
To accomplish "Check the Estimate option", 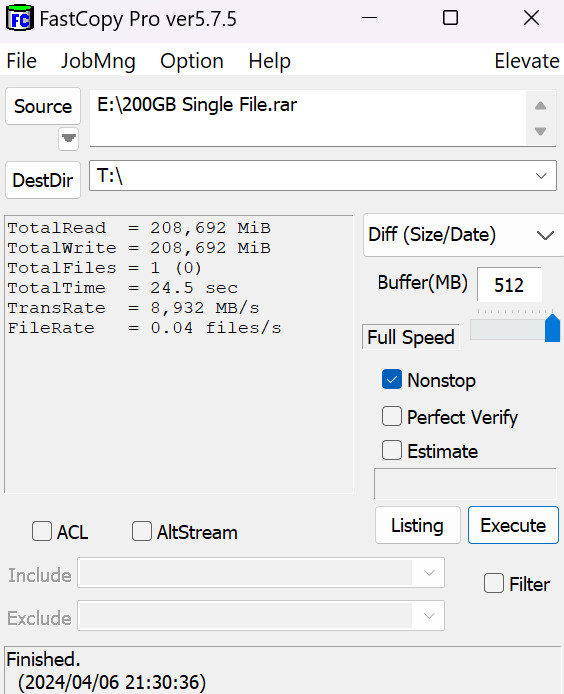I will click(x=392, y=450).
